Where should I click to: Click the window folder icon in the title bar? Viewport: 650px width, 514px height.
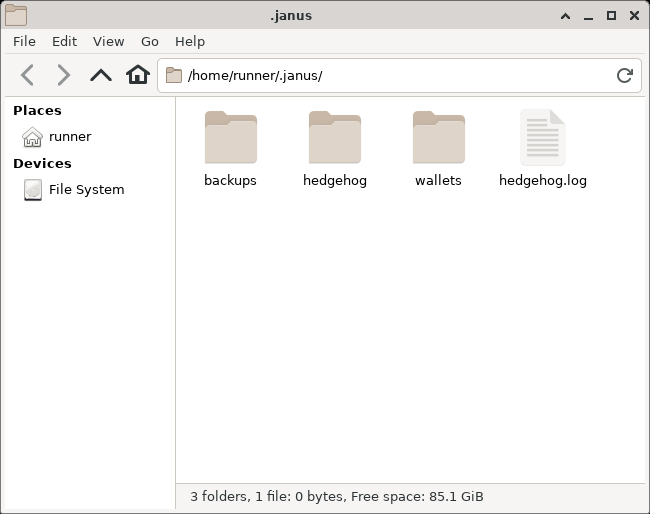16,15
